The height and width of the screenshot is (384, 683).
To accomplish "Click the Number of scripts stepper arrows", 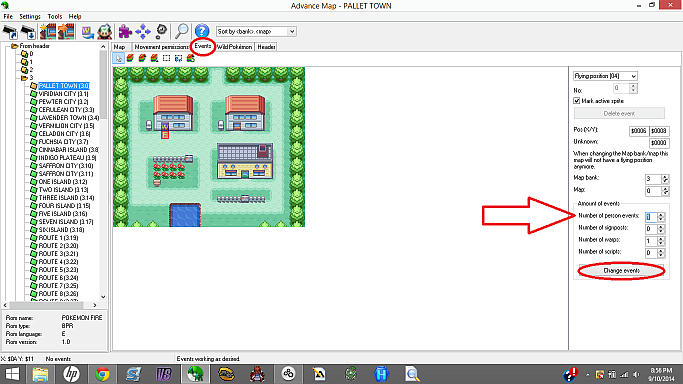I will pyautogui.click(x=661, y=253).
